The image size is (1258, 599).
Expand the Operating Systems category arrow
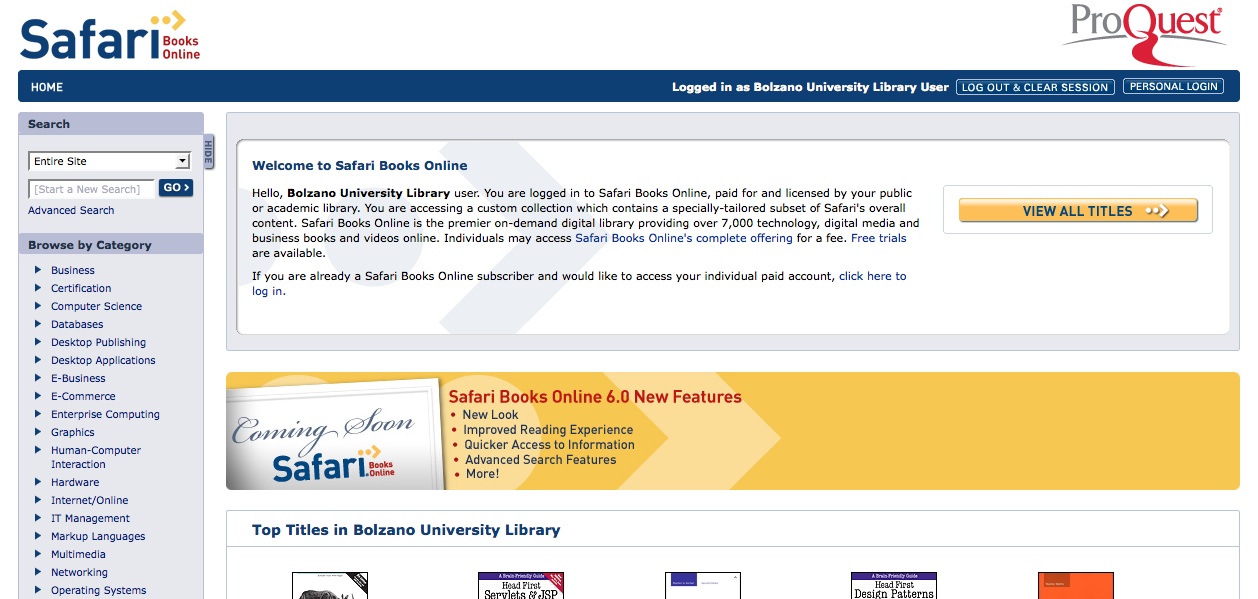(x=38, y=590)
